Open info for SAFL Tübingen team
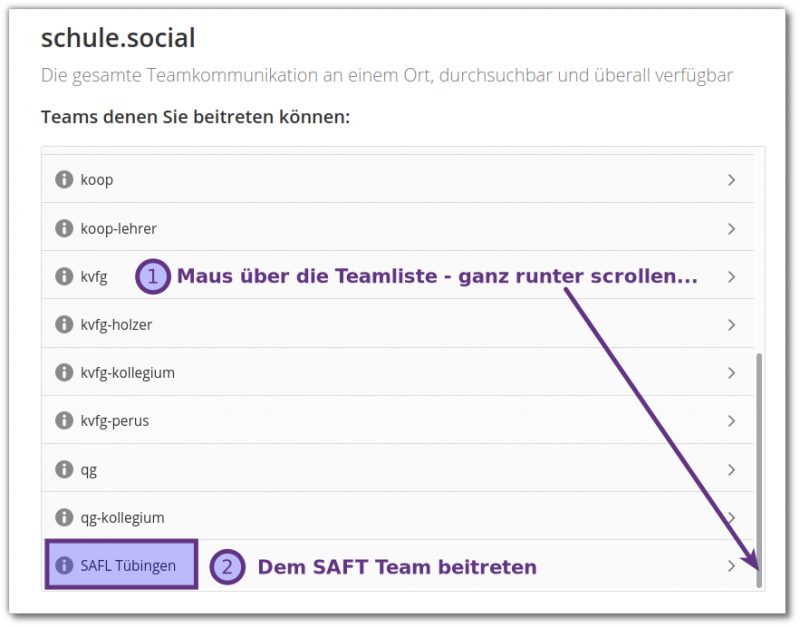Viewport: 800px width, 627px height. [63, 565]
